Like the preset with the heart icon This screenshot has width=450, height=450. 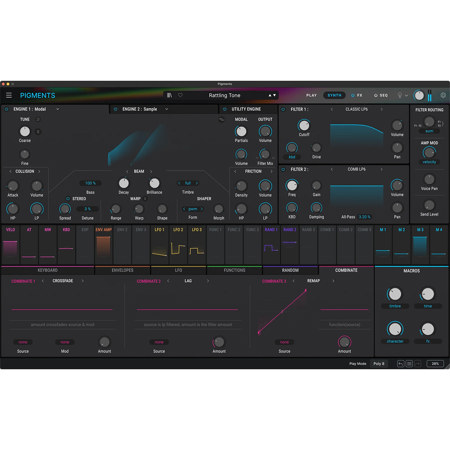[180, 95]
